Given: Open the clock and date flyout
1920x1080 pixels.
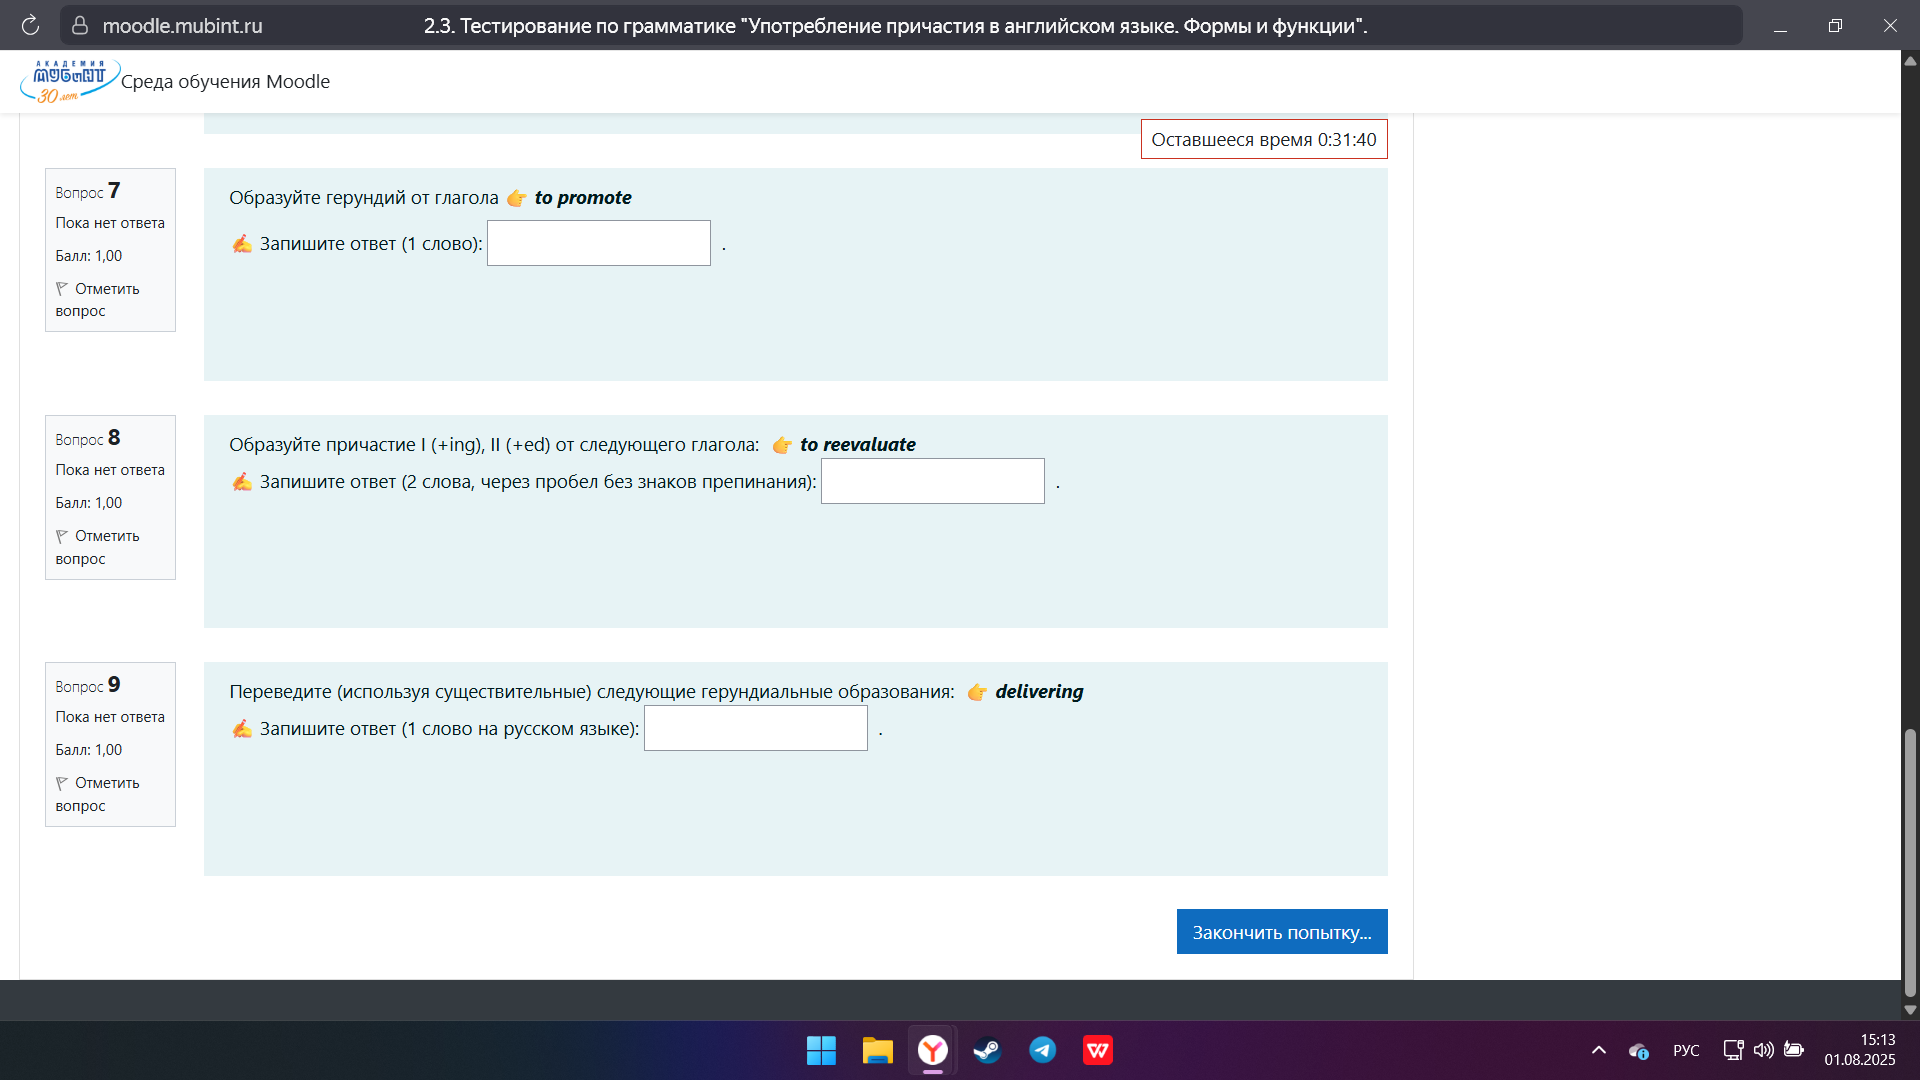Looking at the screenshot, I should coord(1859,1050).
